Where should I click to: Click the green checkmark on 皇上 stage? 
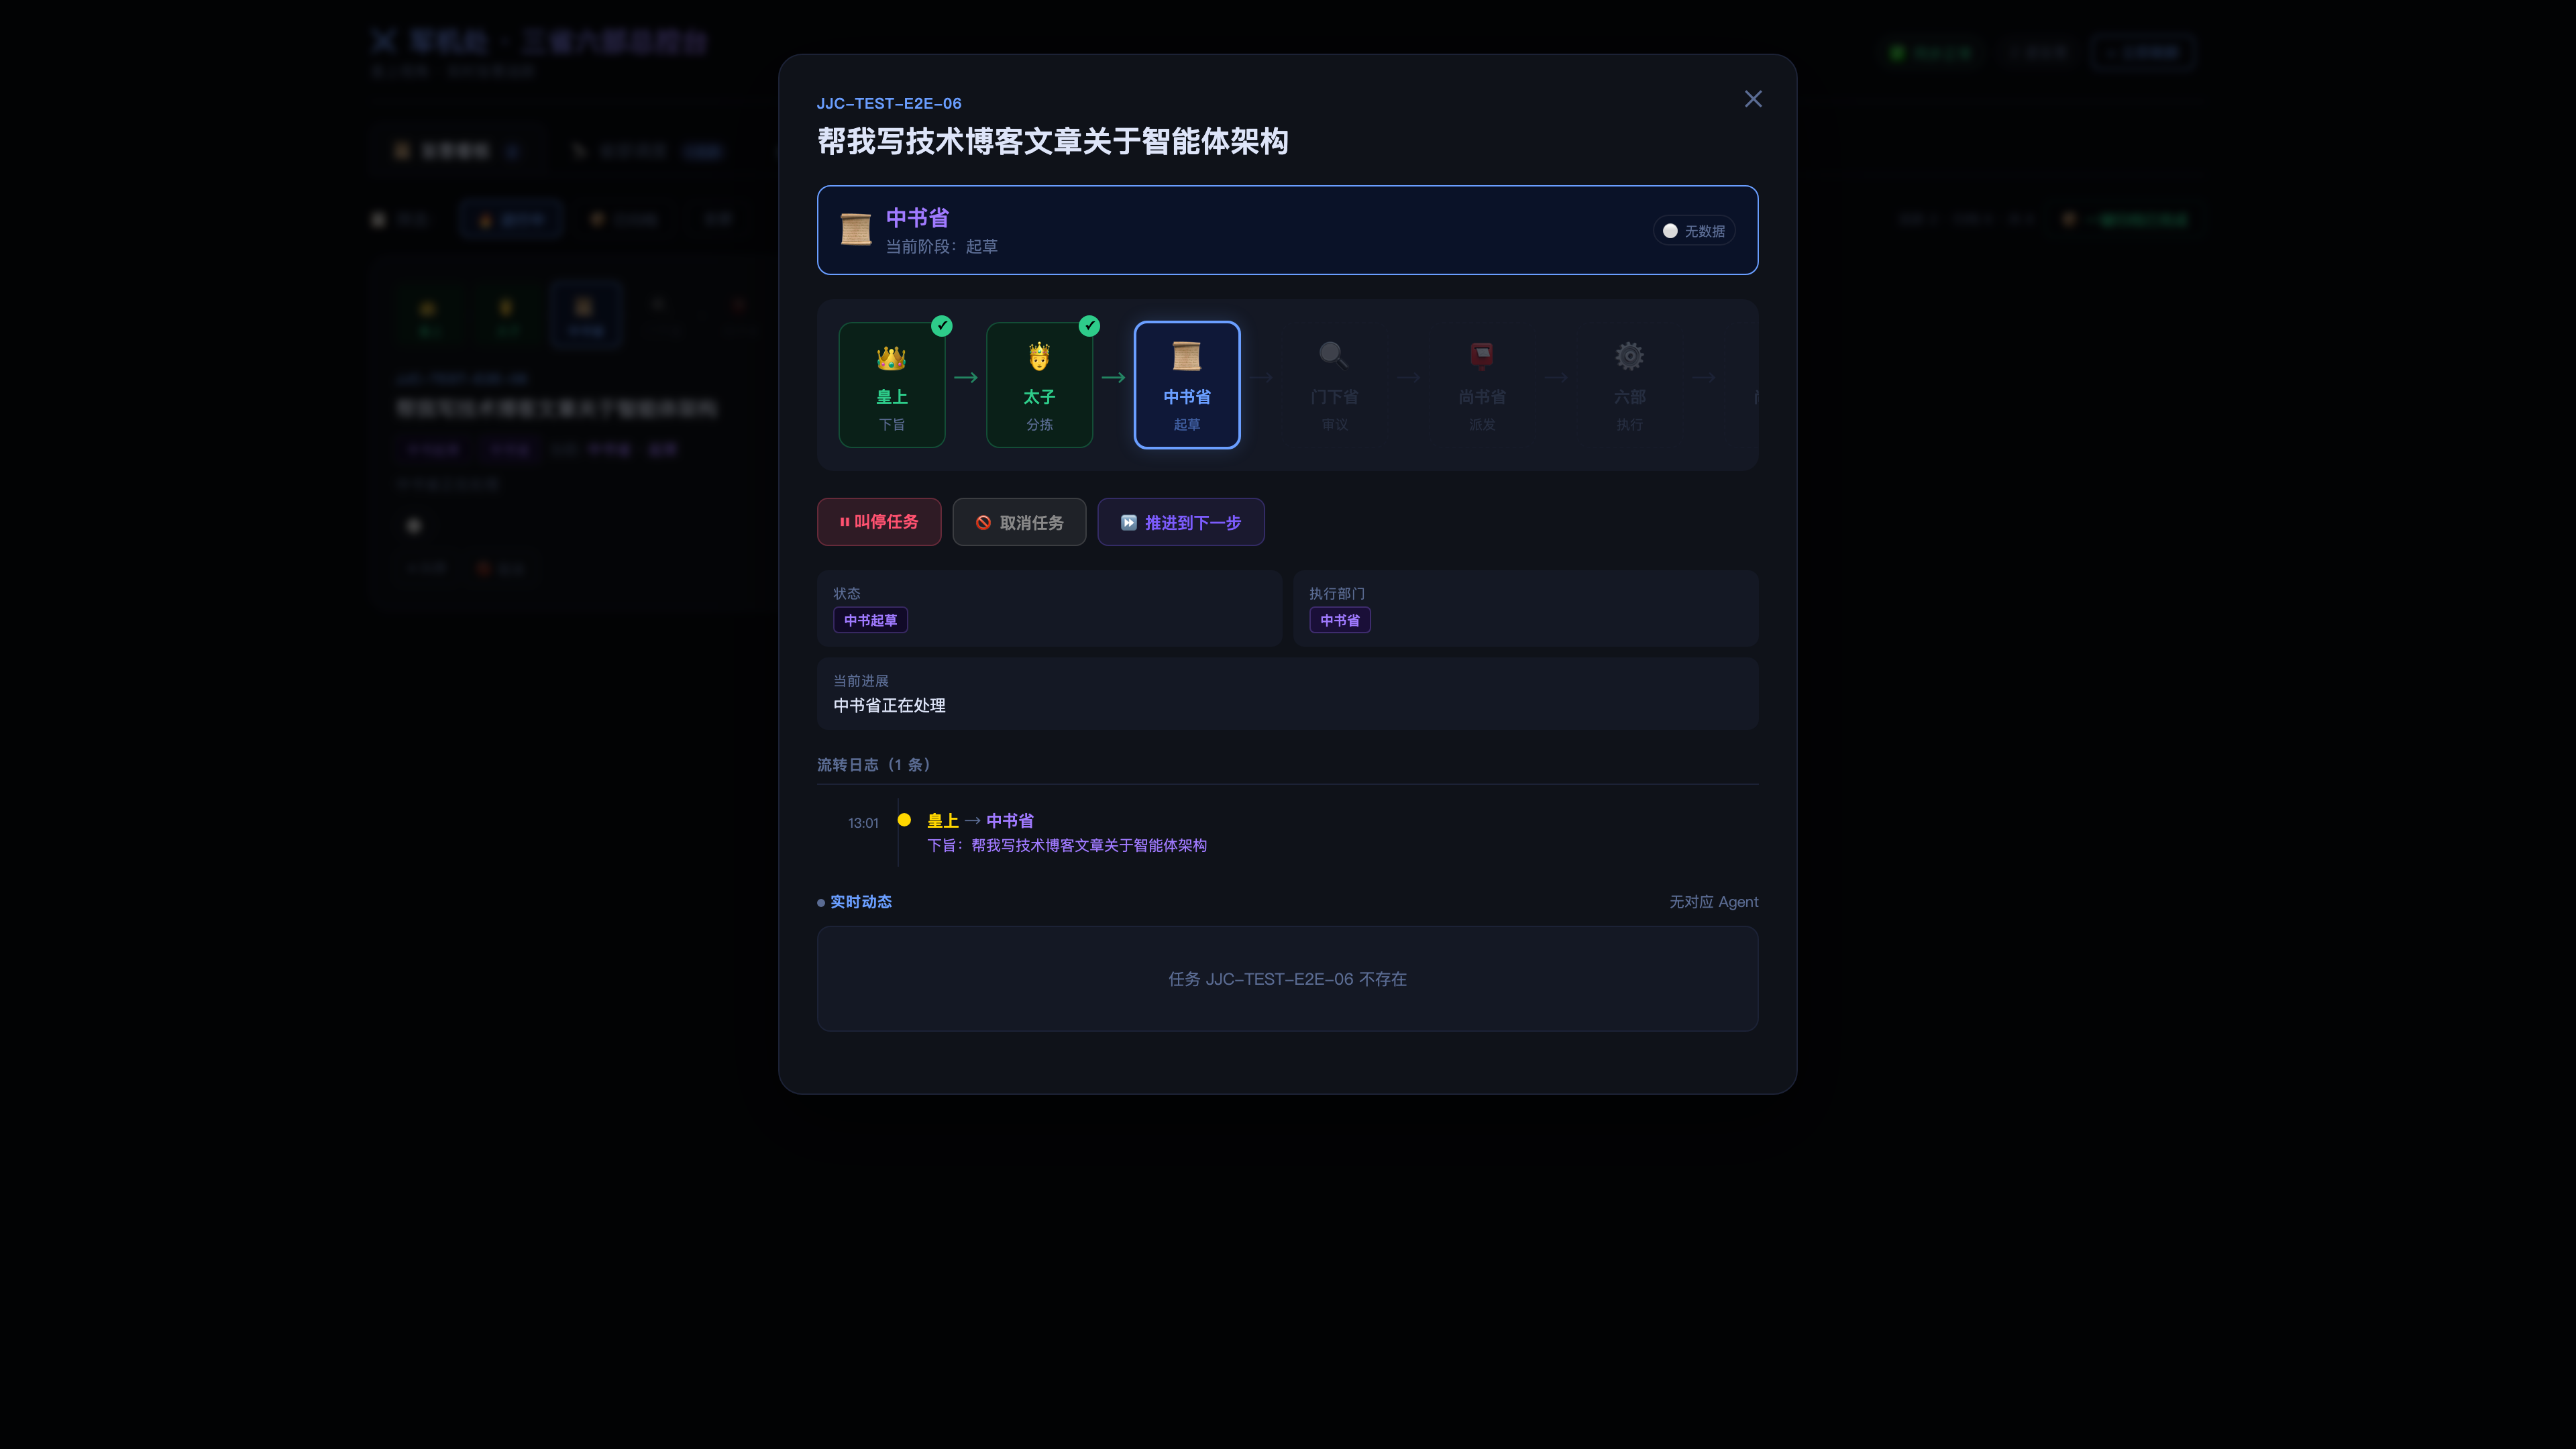[941, 326]
